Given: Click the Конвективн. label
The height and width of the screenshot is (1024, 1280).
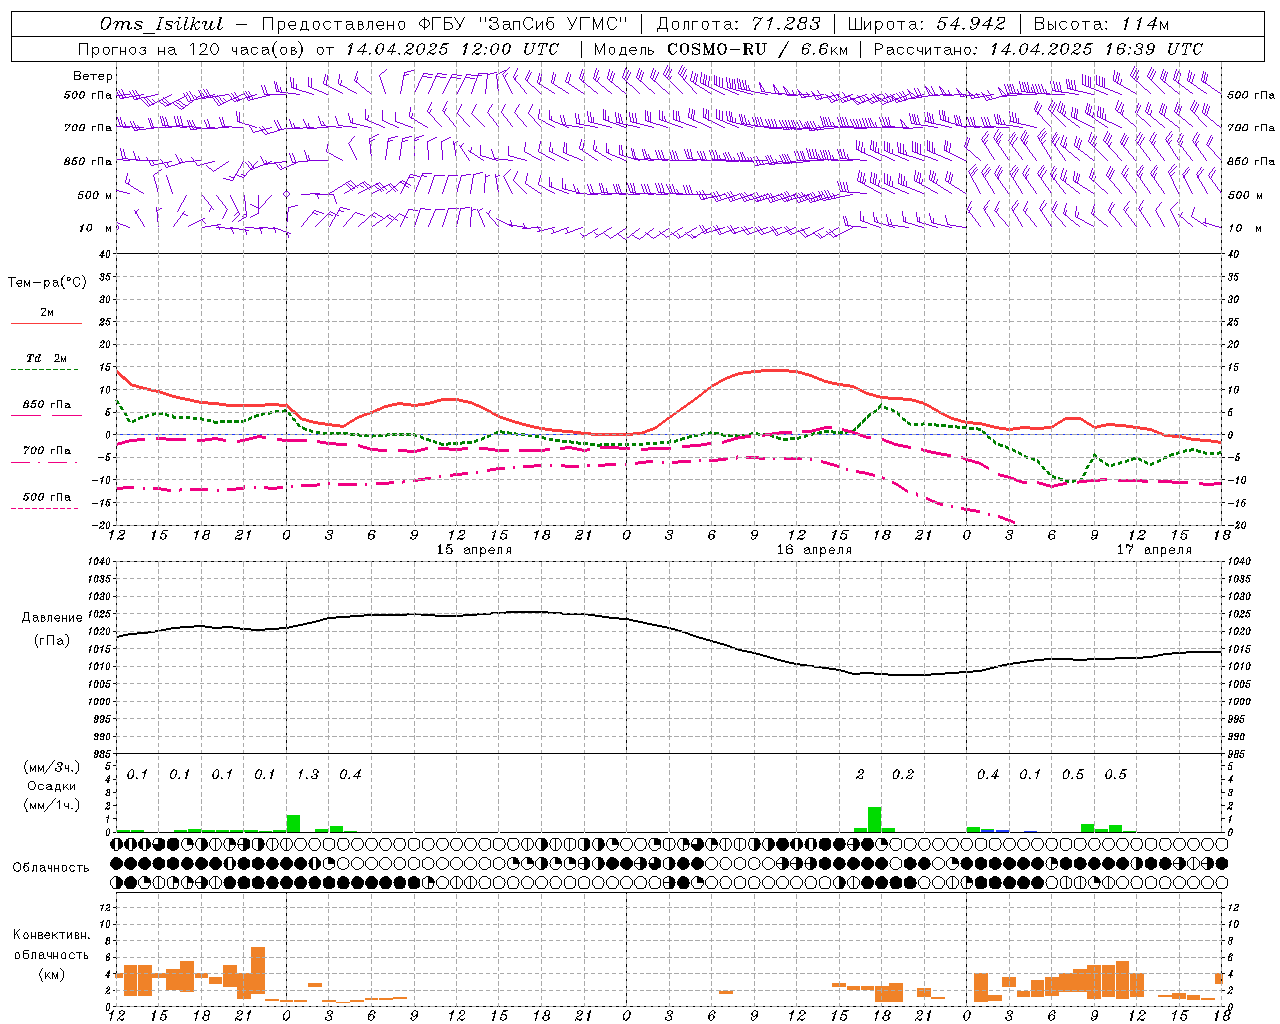Looking at the screenshot, I should pos(51,935).
